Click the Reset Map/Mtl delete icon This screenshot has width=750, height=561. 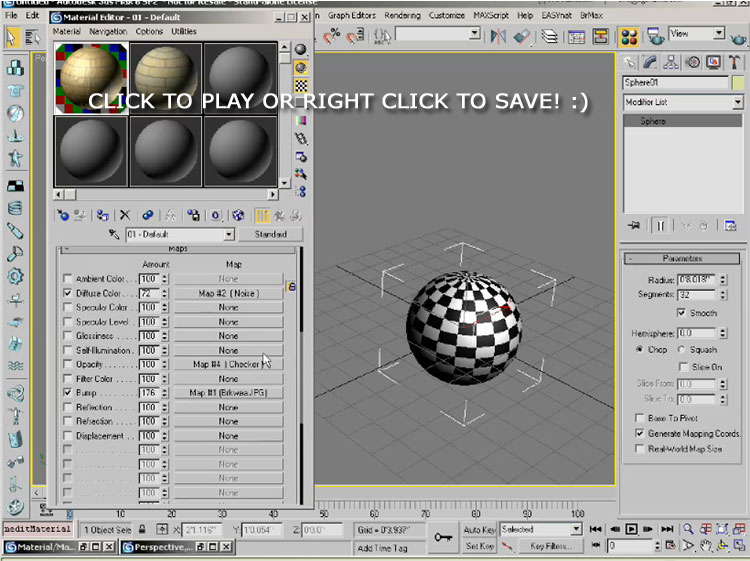coord(125,215)
